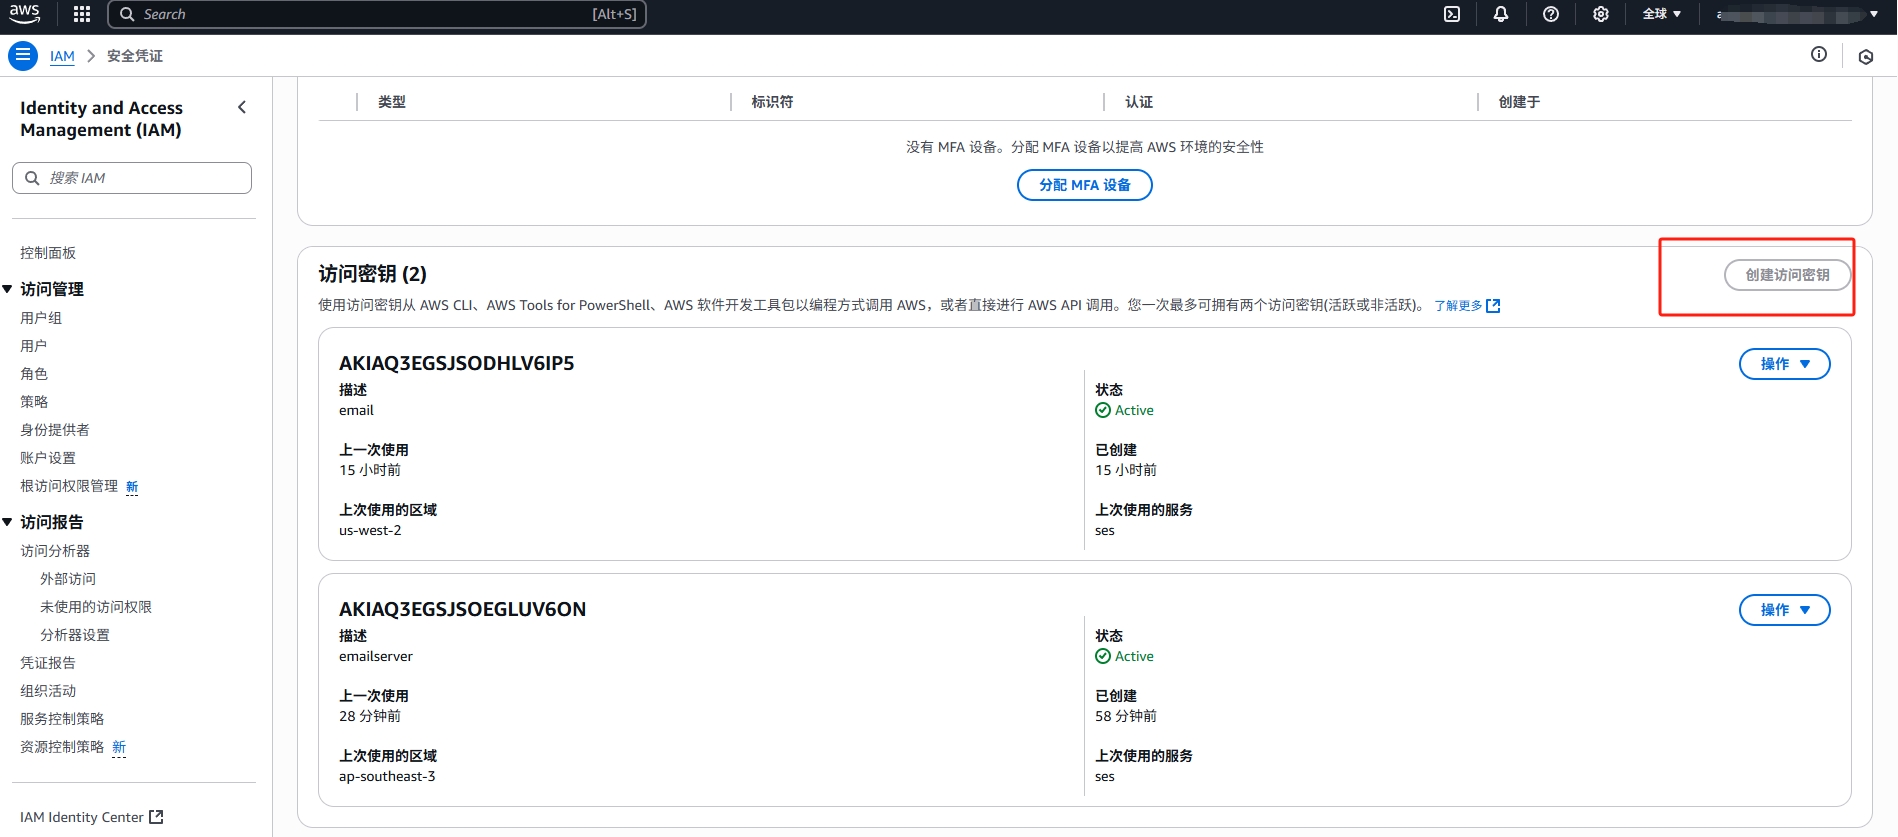
Task: Click the ap-southeast-3 region value
Action: [387, 776]
